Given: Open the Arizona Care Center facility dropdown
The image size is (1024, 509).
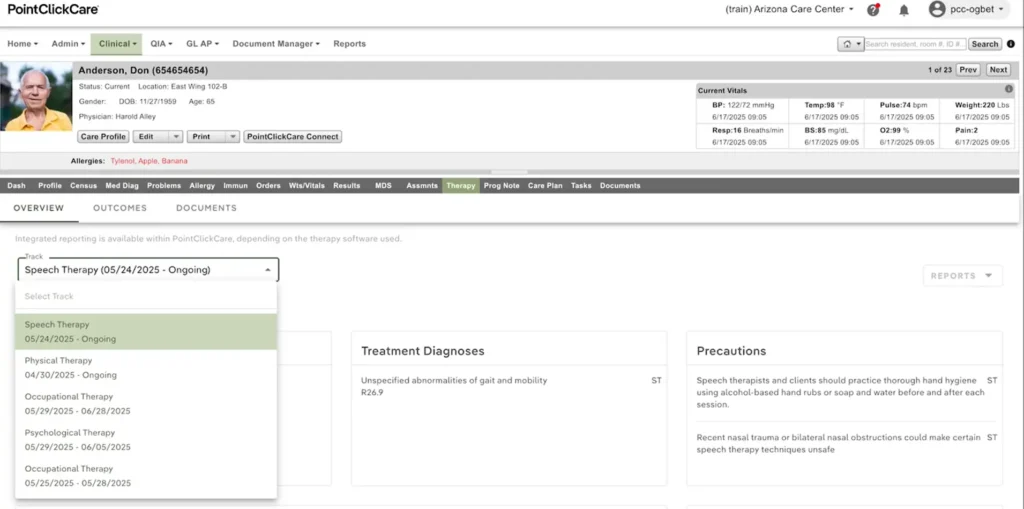Looking at the screenshot, I should (x=790, y=9).
